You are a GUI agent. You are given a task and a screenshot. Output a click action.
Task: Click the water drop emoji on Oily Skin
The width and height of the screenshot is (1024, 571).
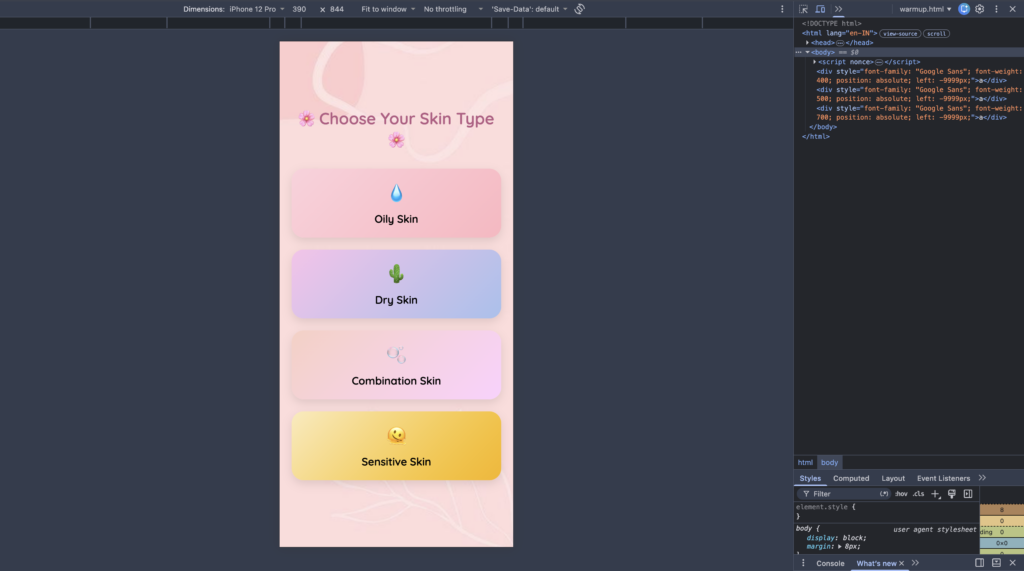click(396, 193)
